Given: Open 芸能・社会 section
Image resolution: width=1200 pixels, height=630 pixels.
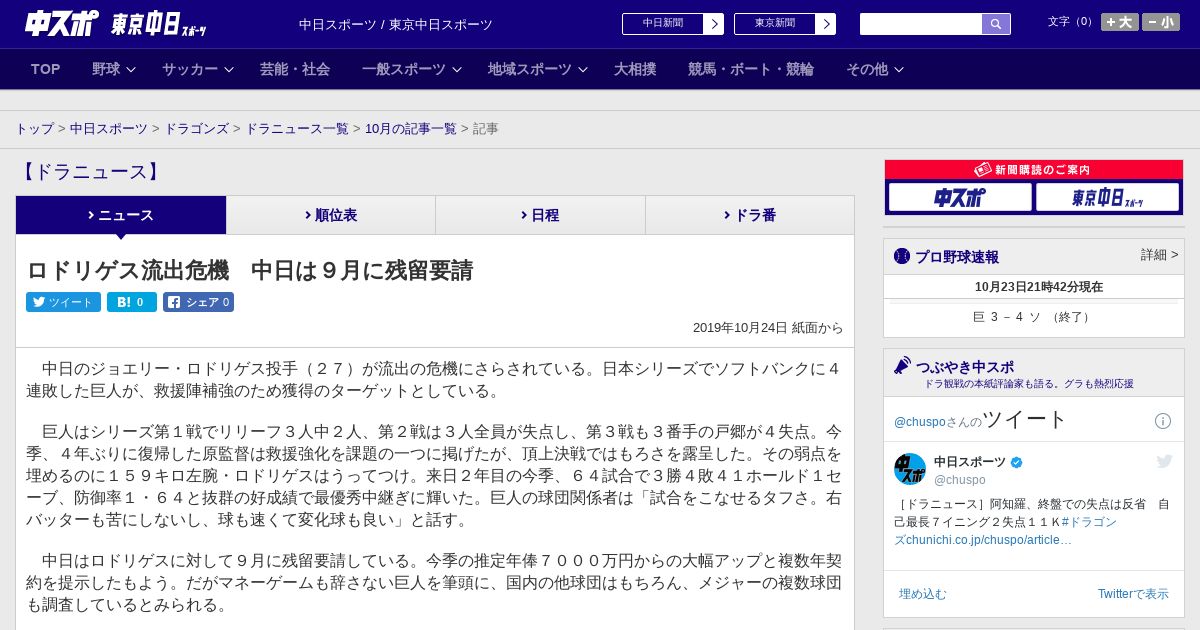Looking at the screenshot, I should click(x=295, y=69).
